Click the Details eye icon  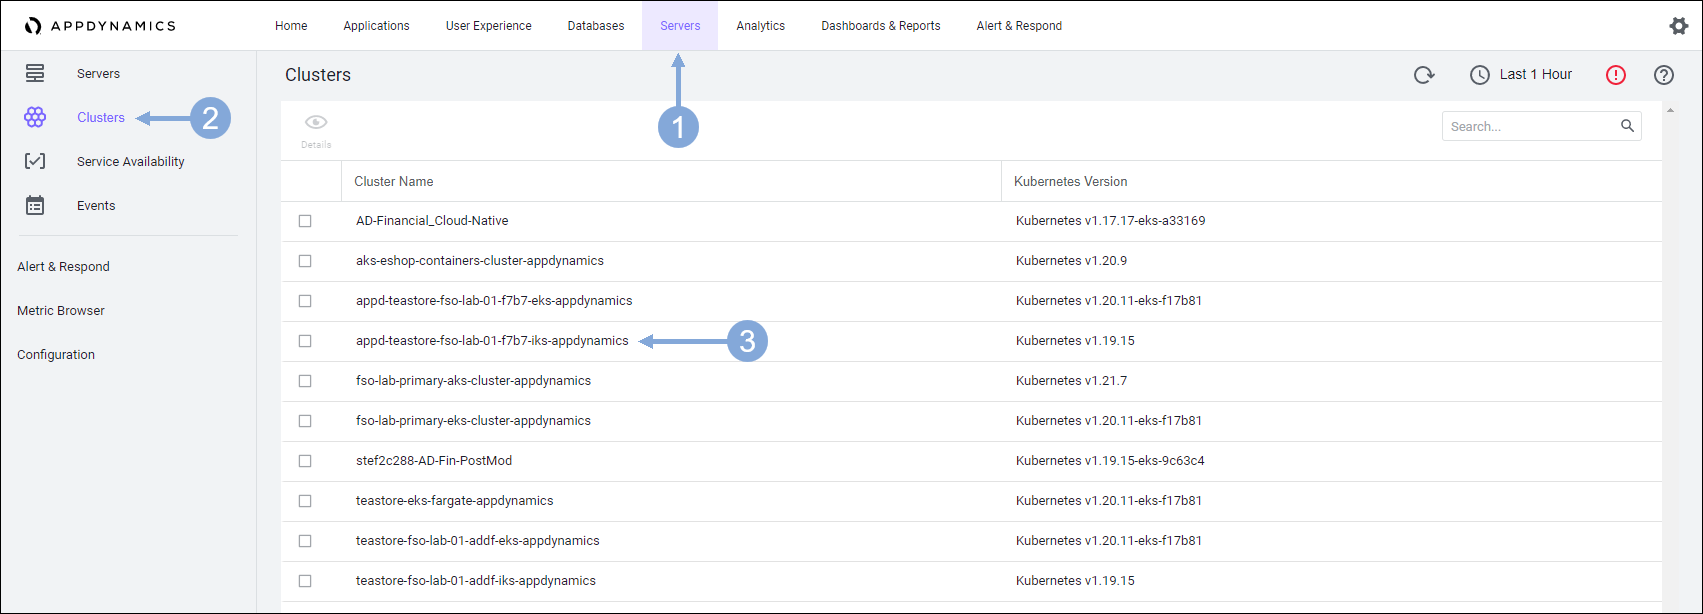(316, 123)
